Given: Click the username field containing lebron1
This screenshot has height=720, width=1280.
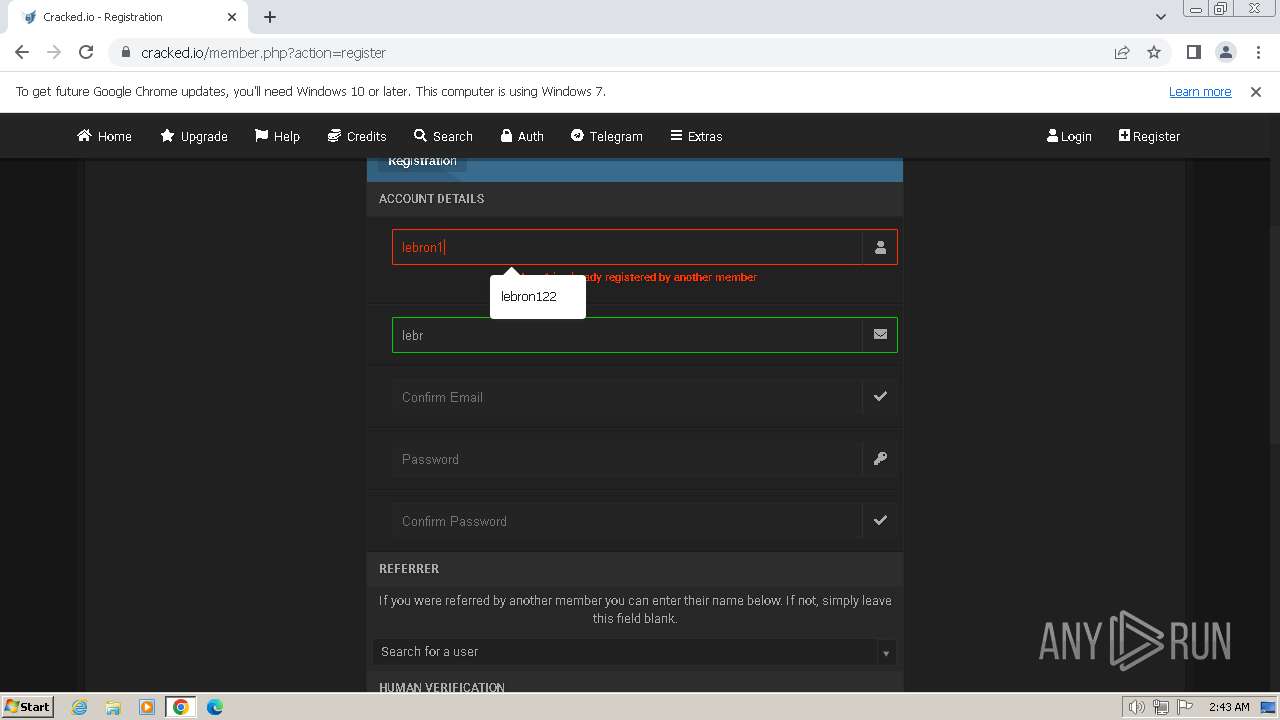Looking at the screenshot, I should click(627, 247).
